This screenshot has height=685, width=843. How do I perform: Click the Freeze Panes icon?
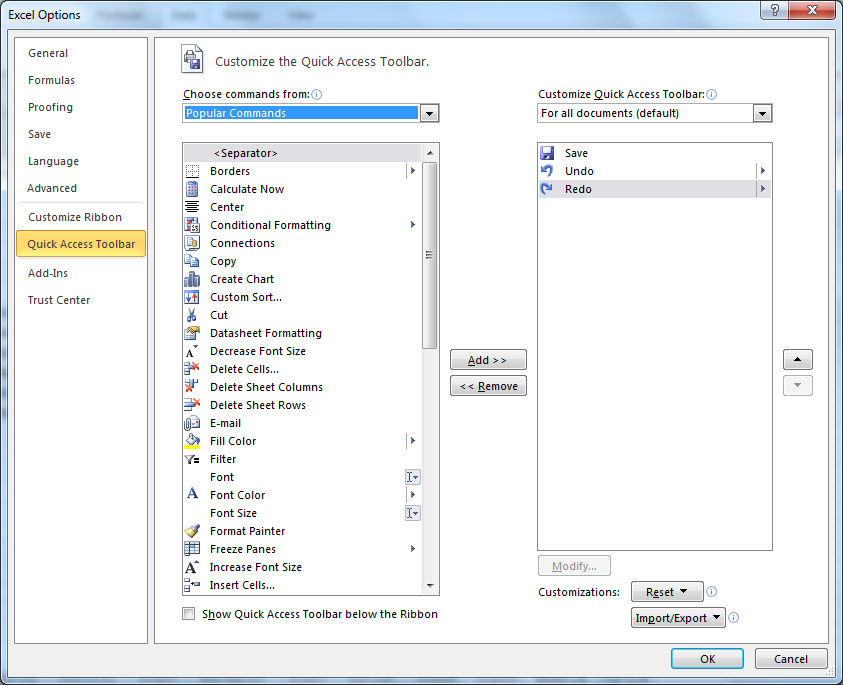coord(192,549)
